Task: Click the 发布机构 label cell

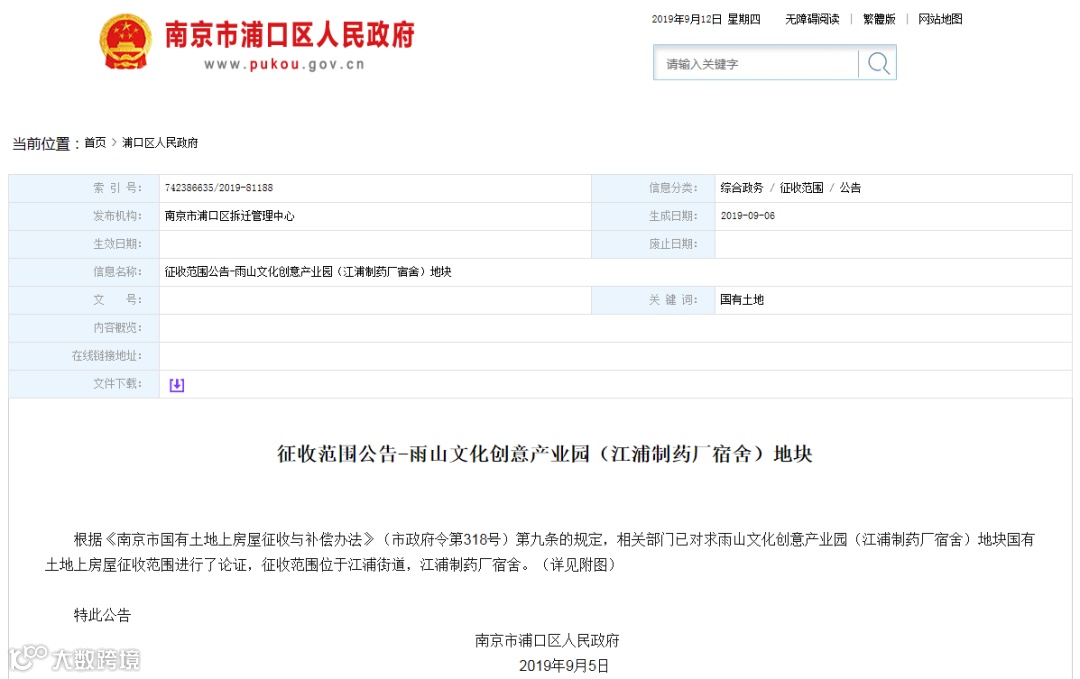Action: (x=84, y=216)
